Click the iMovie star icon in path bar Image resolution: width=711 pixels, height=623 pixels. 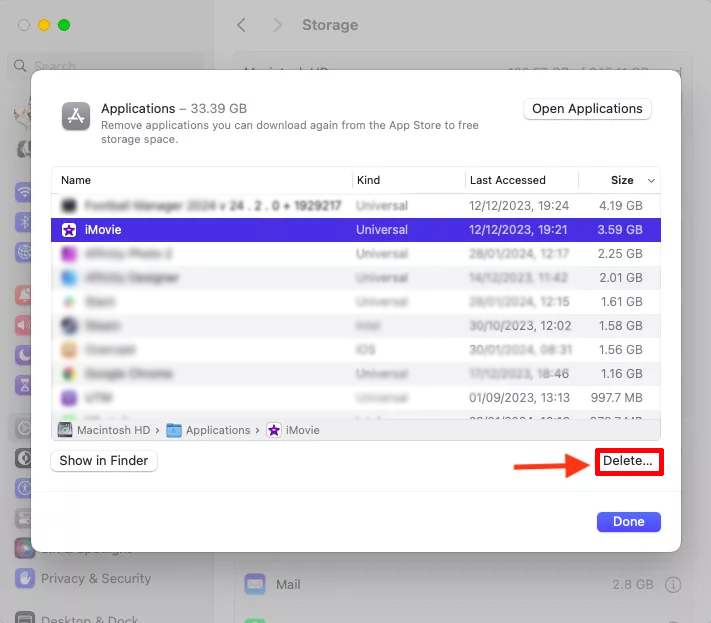(274, 430)
